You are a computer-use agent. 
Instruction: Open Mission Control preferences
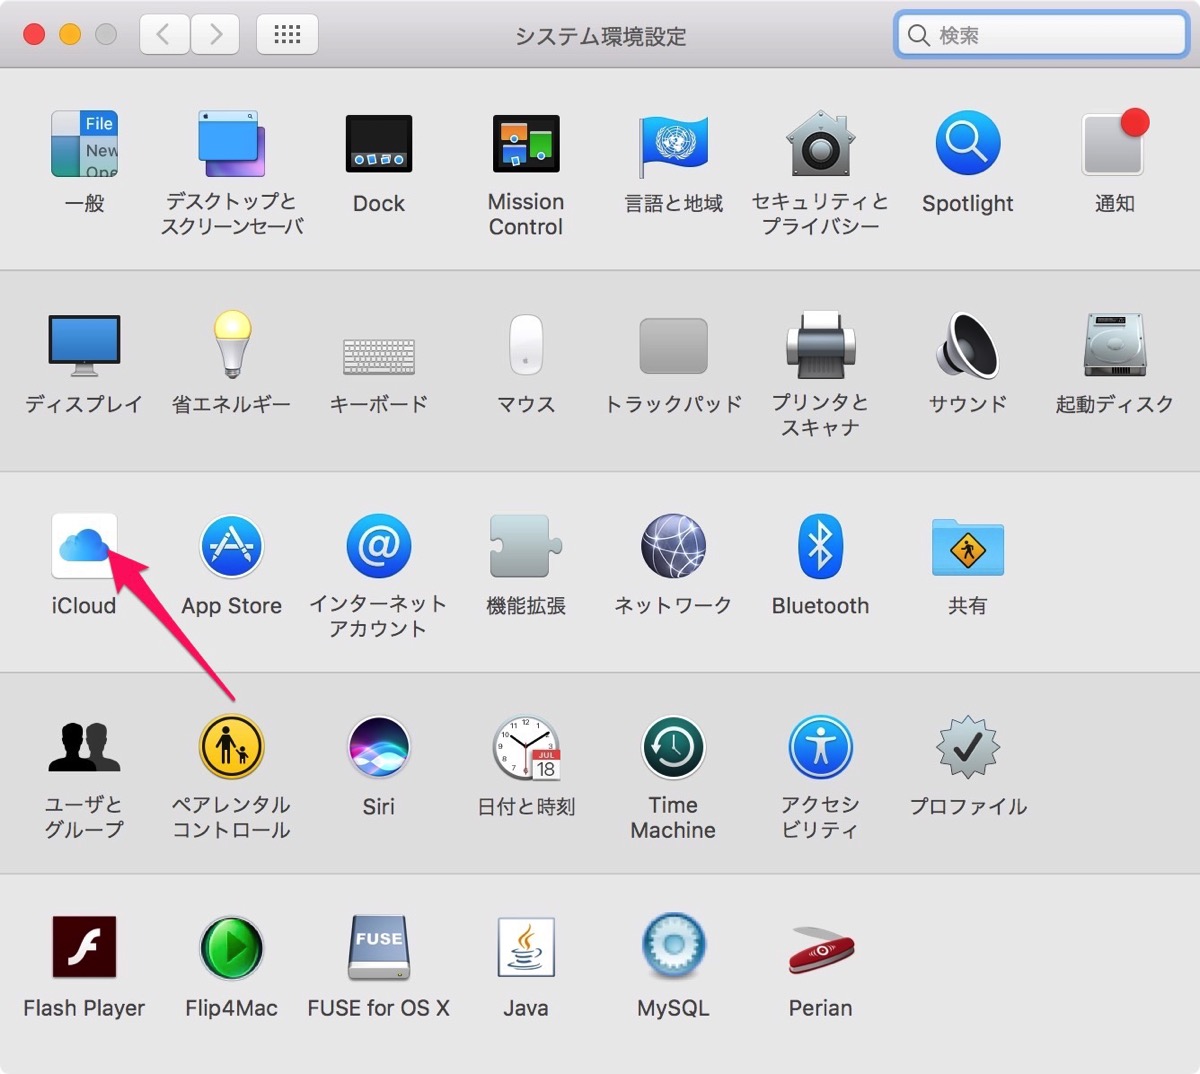pos(526,145)
